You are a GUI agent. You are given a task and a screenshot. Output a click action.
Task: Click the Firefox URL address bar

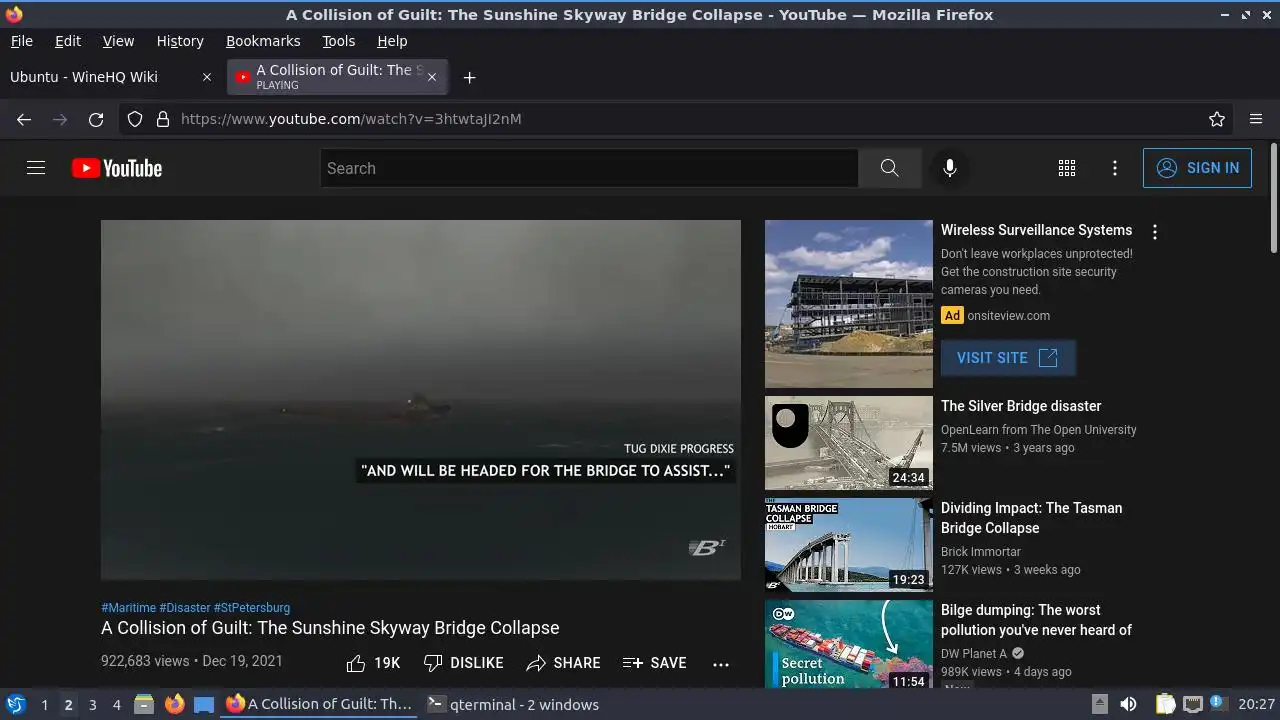[676, 119]
